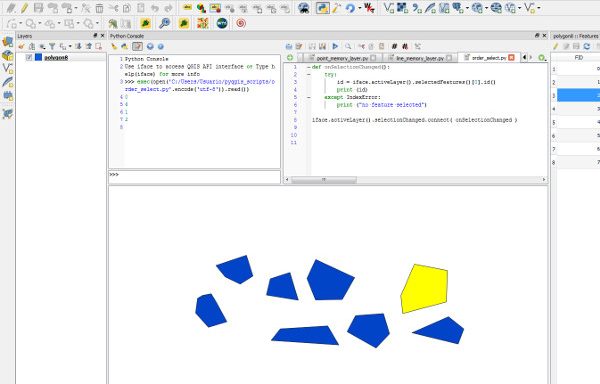Open dropdown beside fourth digitizing shape tool

coord(78,24)
